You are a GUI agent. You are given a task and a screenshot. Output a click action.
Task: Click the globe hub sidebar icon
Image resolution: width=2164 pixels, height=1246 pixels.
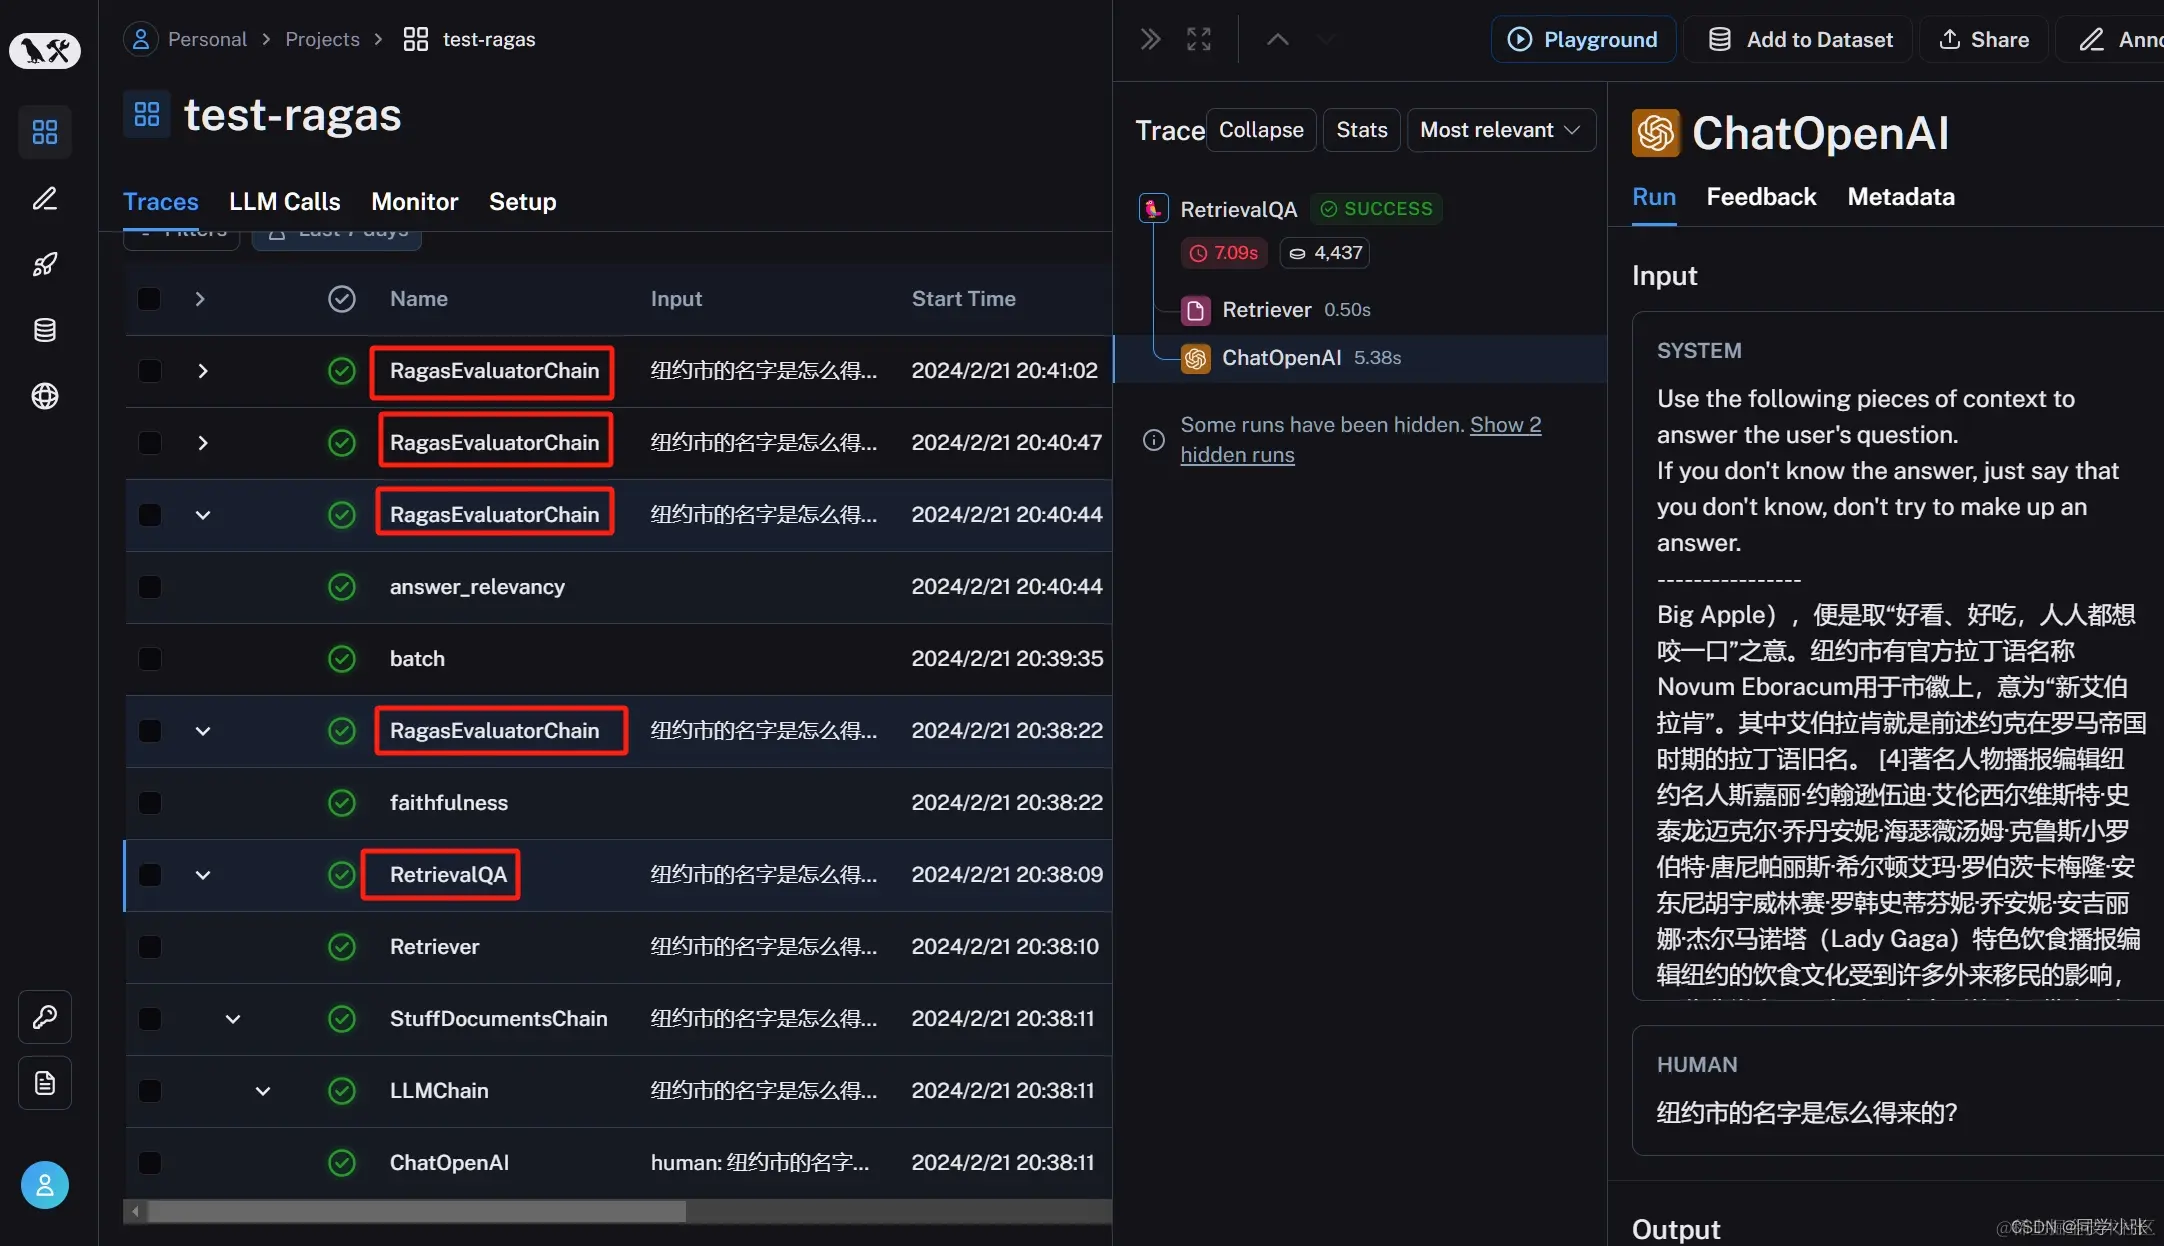coord(45,396)
